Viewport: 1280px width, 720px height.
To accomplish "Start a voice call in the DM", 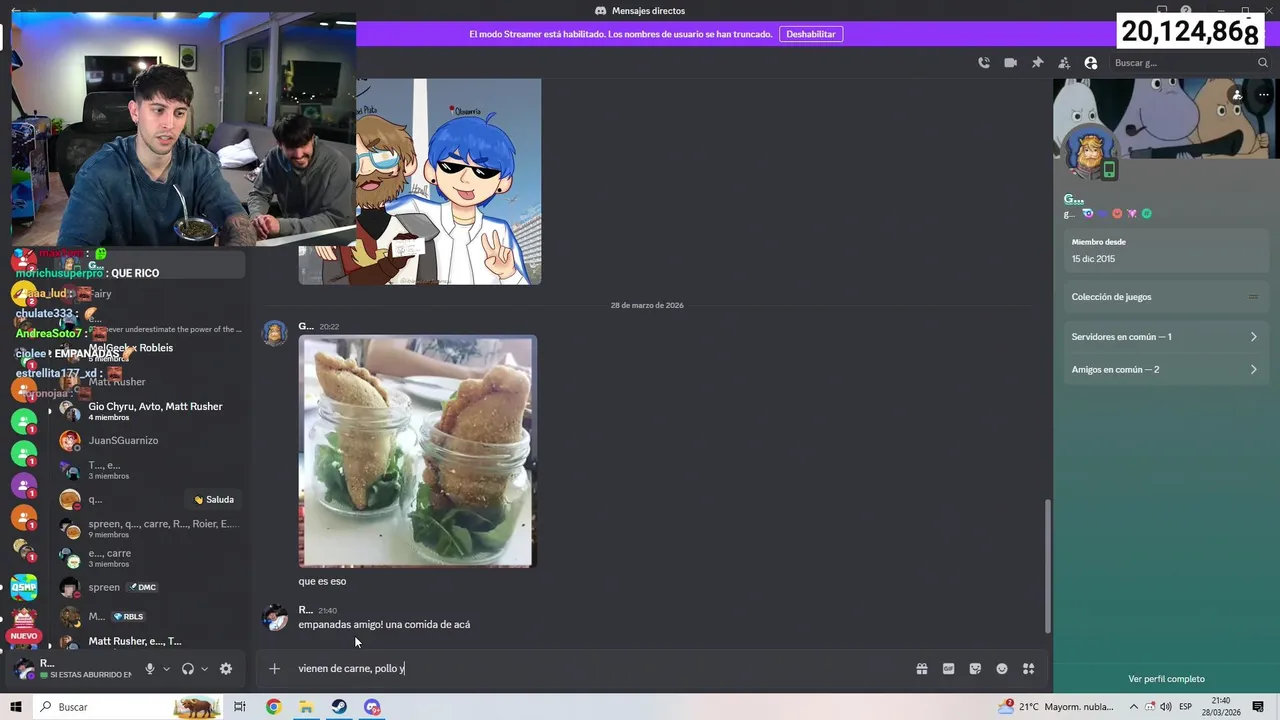I will coord(984,63).
